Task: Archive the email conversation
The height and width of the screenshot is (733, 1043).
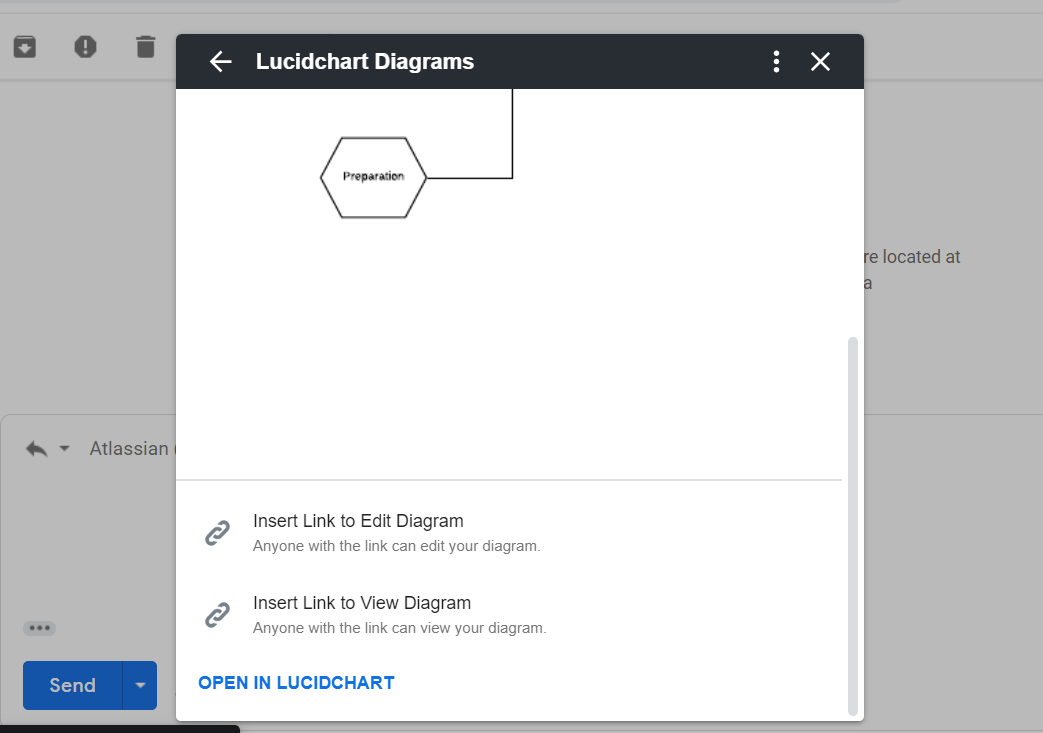Action: (x=24, y=46)
